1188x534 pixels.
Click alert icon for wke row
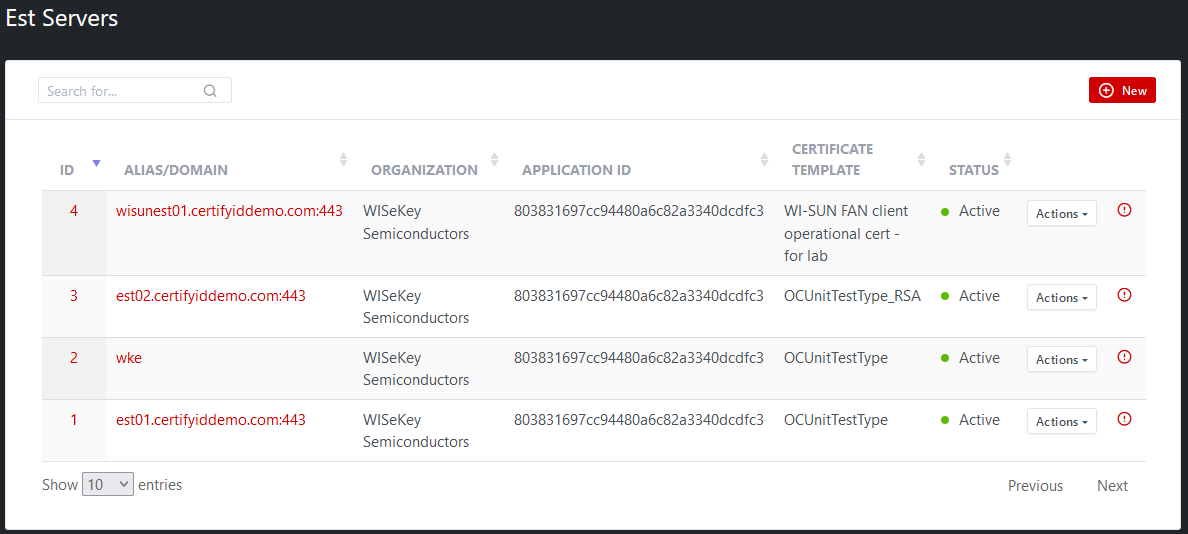(1124, 357)
